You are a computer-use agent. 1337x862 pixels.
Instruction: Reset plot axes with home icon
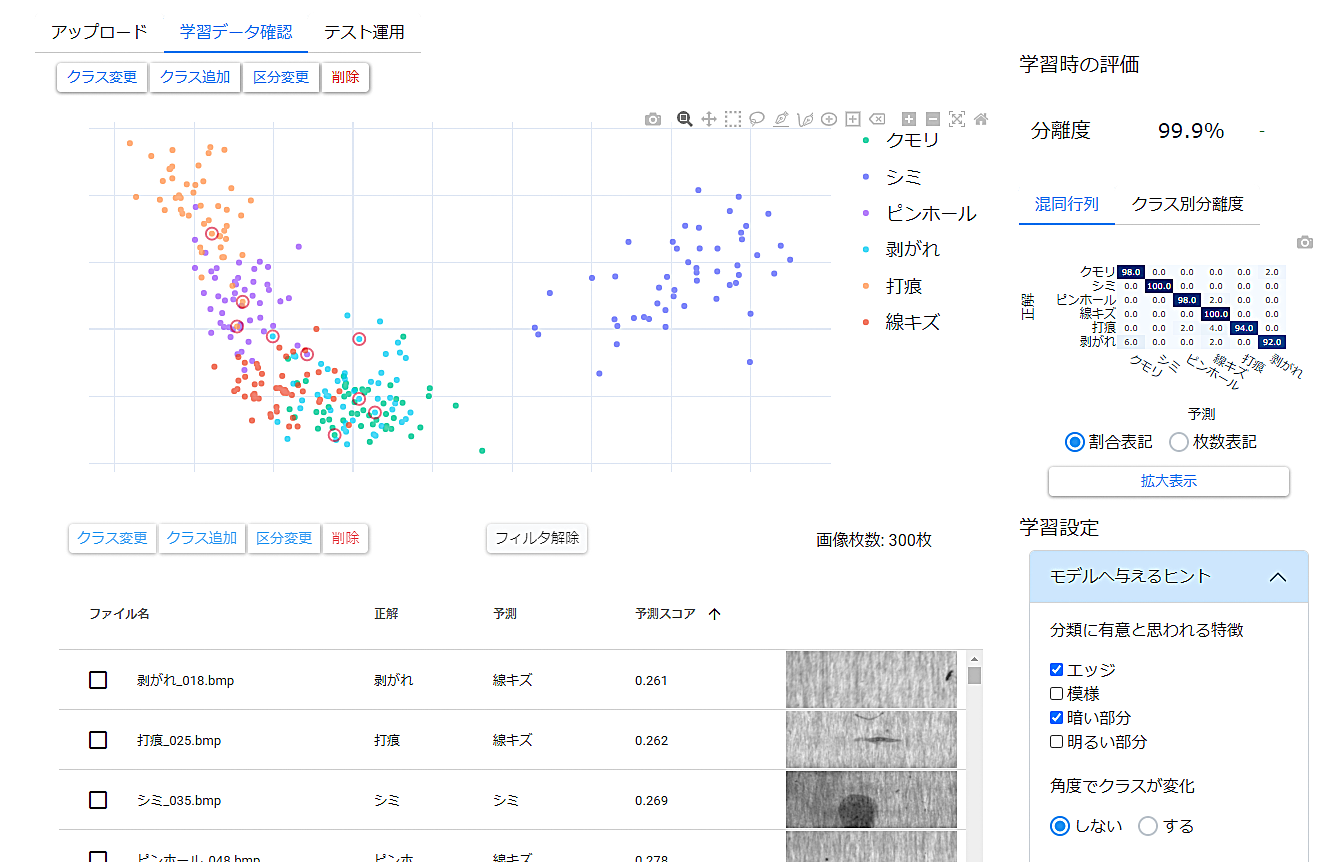[x=981, y=119]
